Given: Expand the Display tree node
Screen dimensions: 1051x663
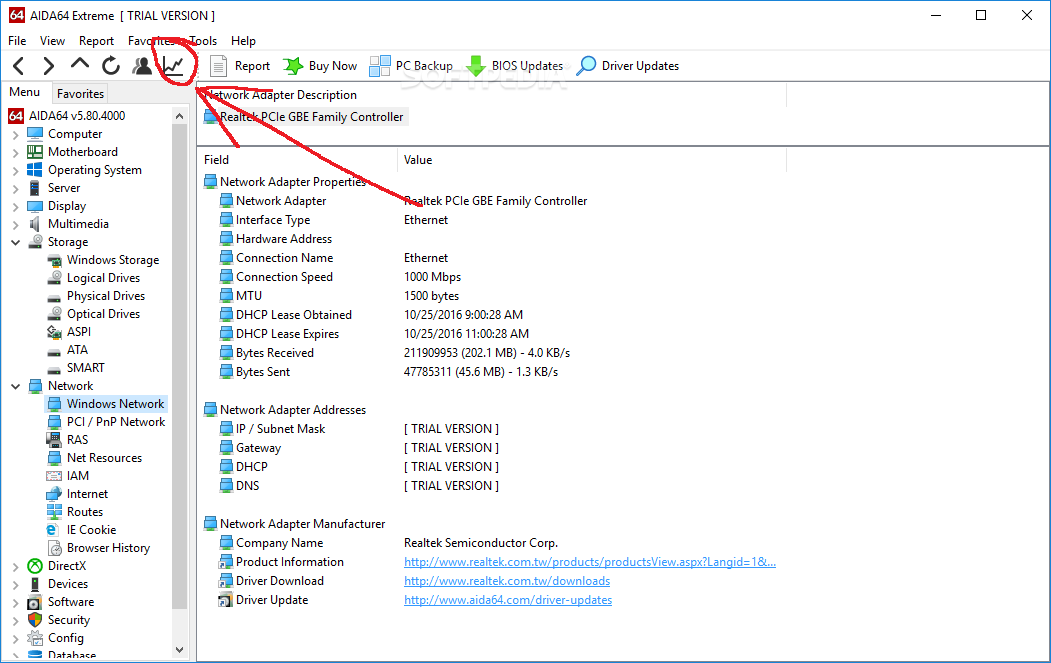Looking at the screenshot, I should coord(15,207).
